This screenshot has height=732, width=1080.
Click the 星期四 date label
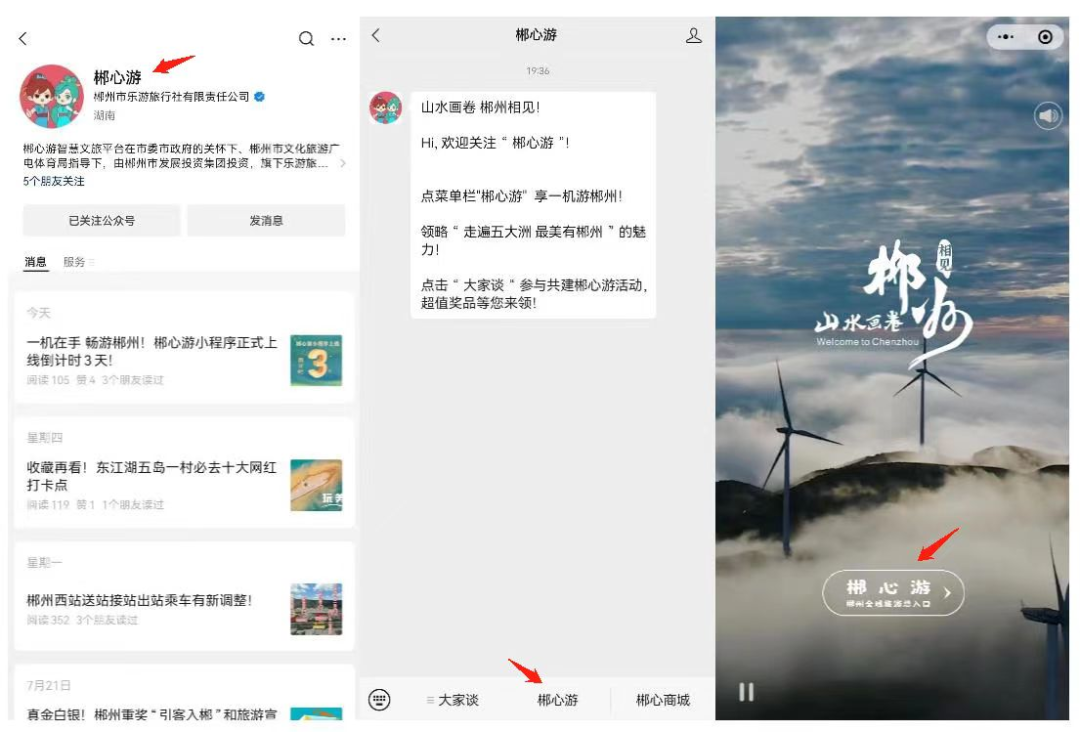[x=45, y=438]
